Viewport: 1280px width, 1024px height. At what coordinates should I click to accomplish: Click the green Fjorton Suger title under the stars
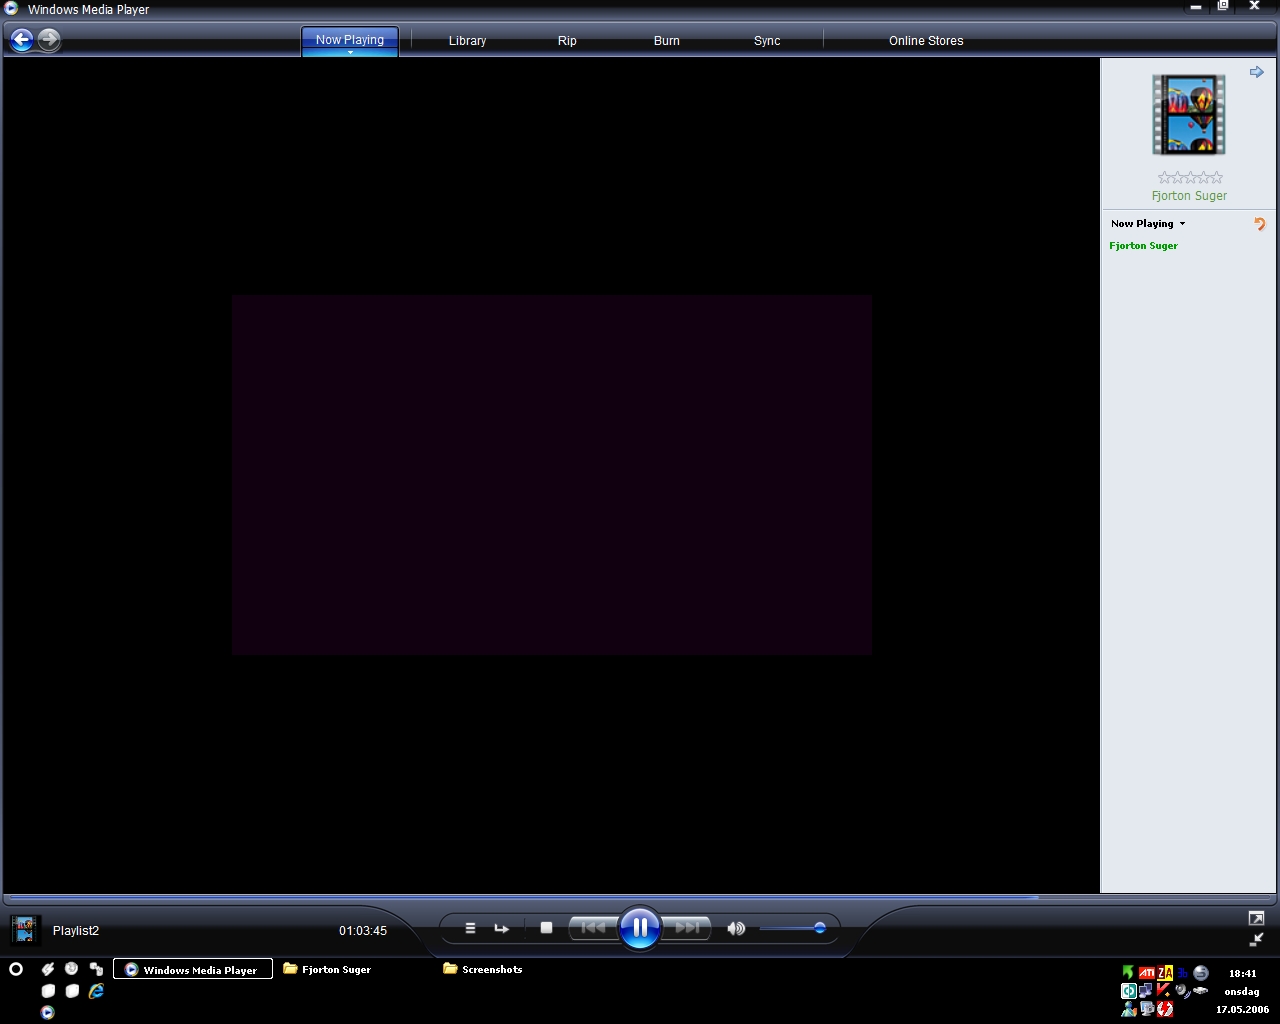(1189, 196)
